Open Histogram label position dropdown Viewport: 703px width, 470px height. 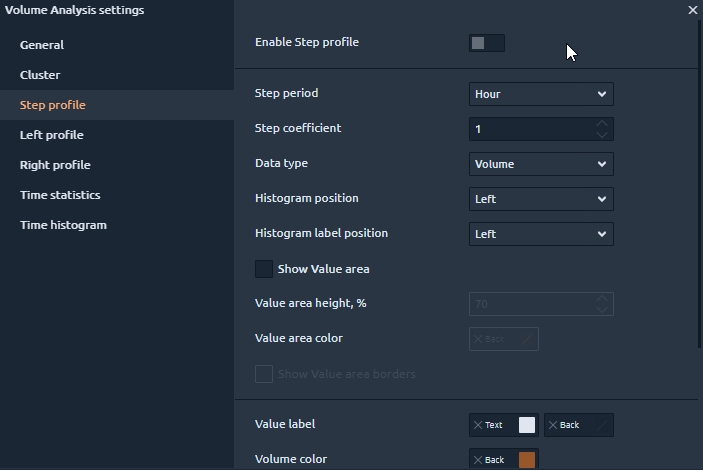(x=540, y=234)
